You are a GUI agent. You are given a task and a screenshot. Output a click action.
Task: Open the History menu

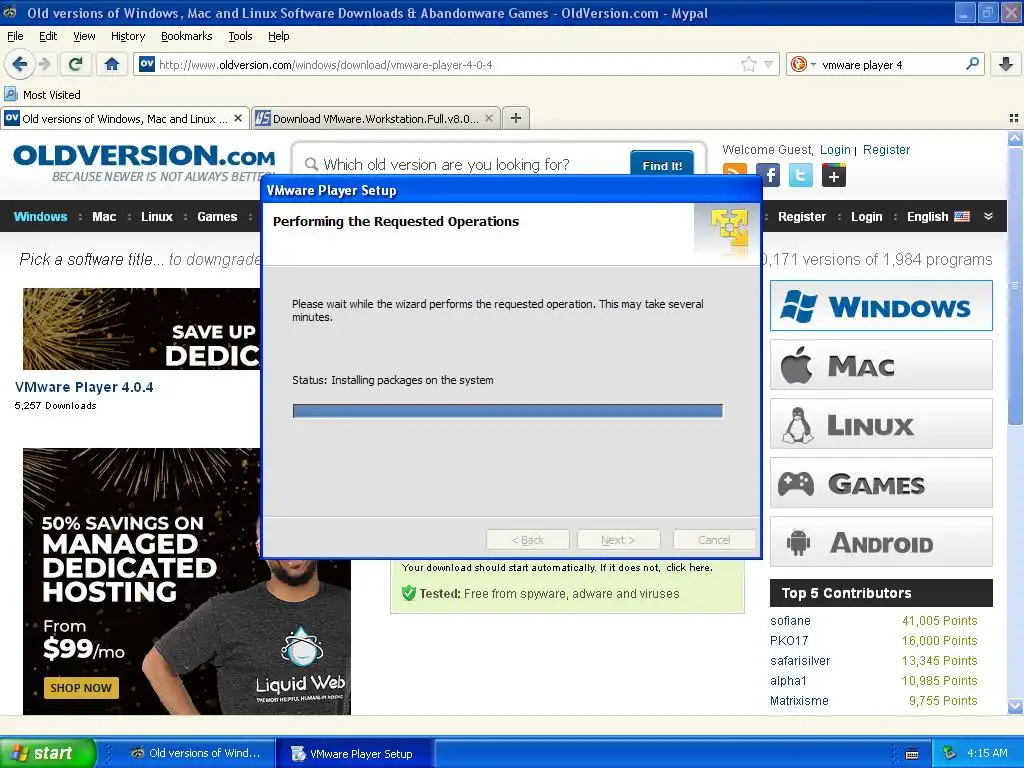pos(127,36)
